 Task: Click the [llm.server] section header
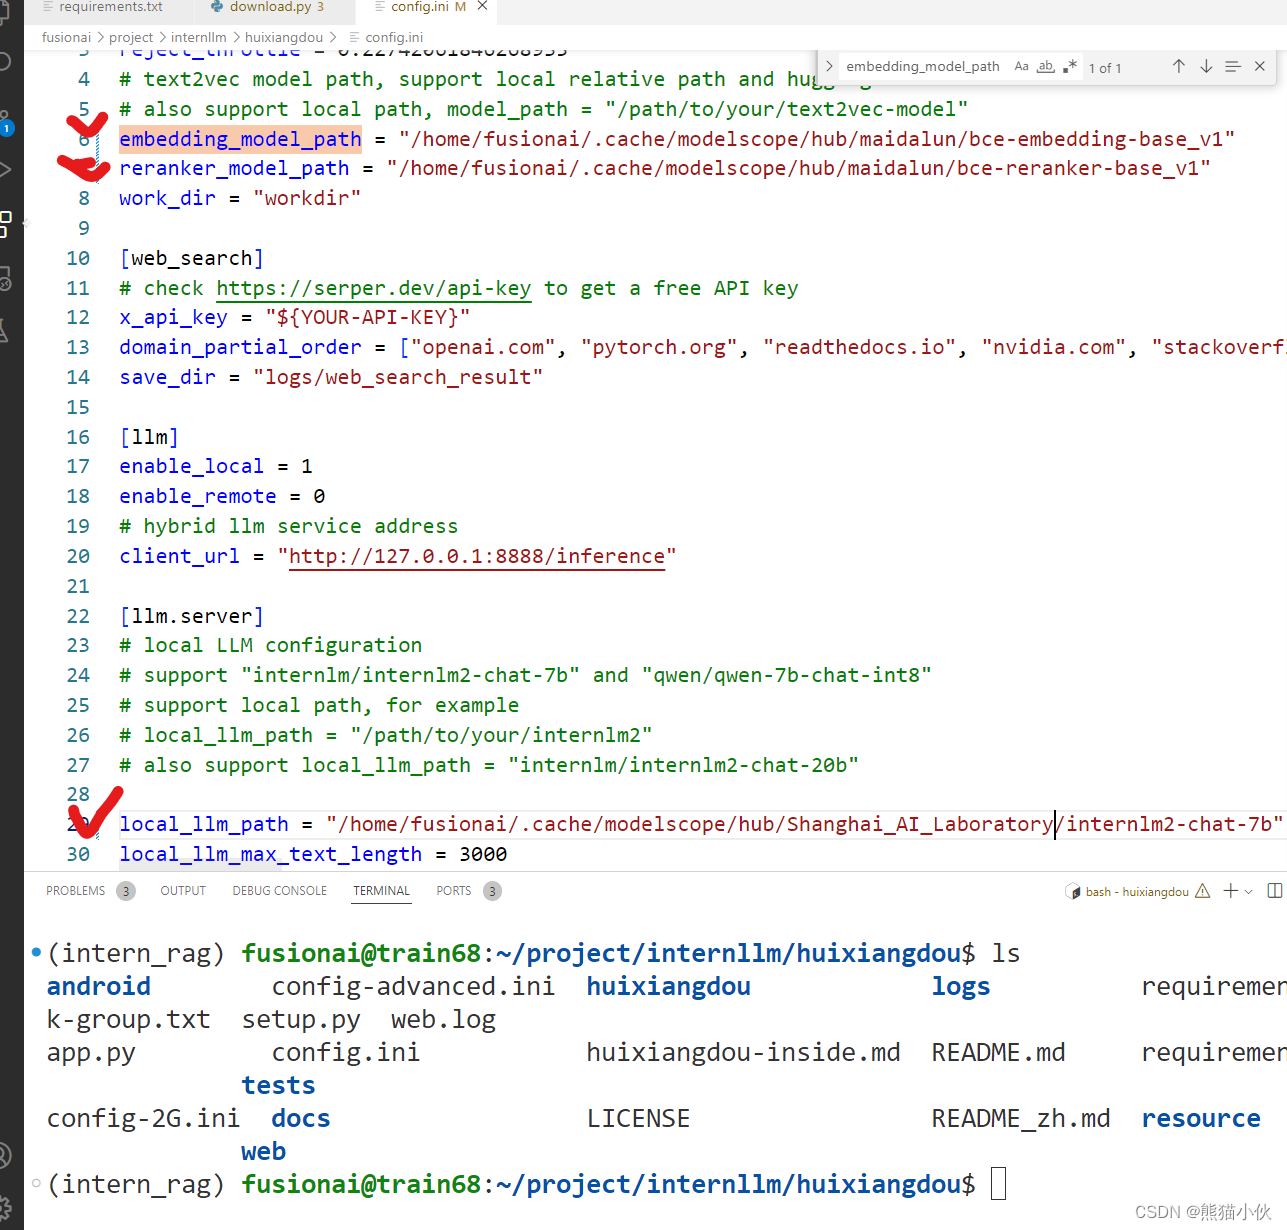[x=191, y=616]
